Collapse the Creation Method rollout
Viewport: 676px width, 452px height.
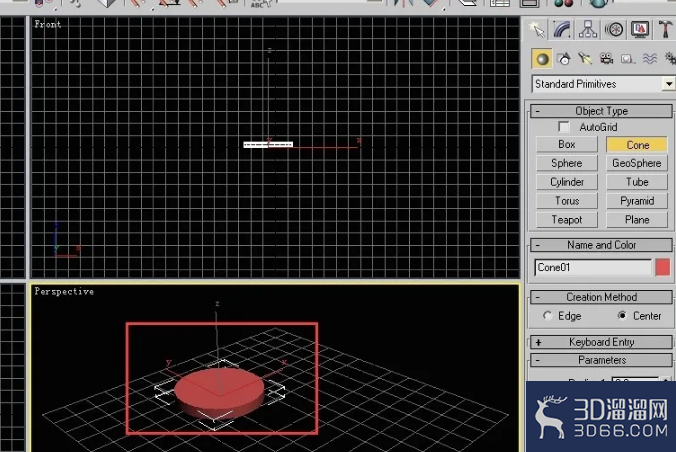[x=601, y=297]
